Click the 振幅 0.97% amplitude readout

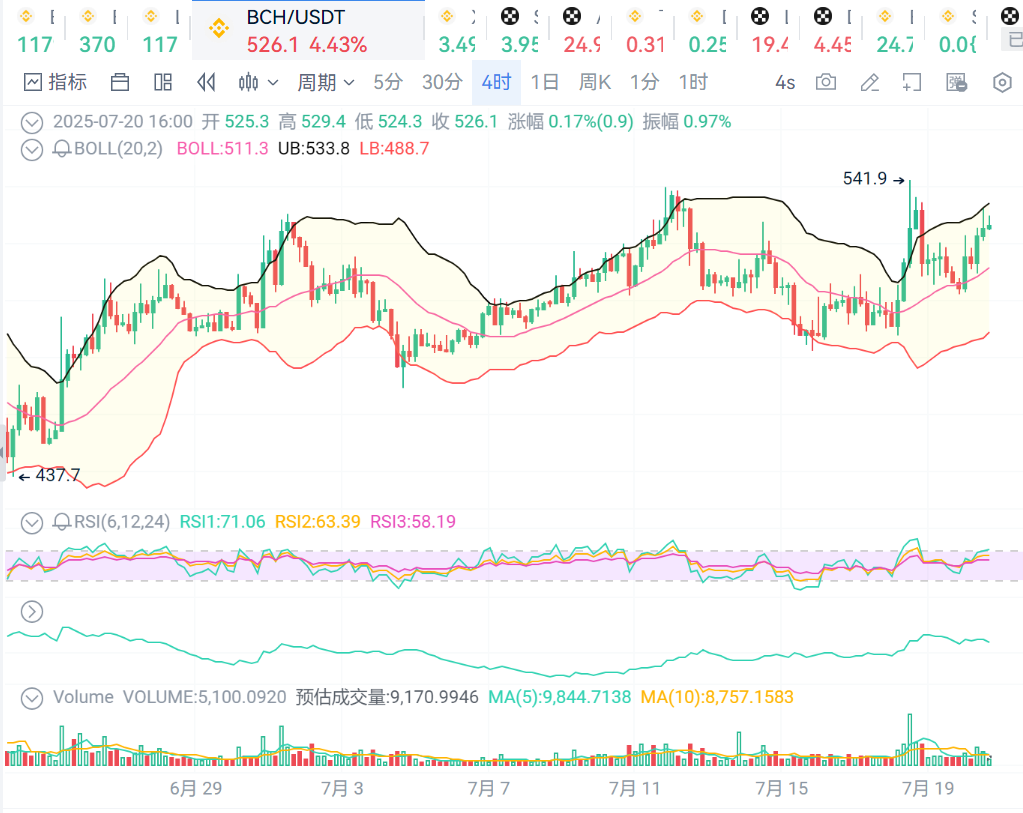point(686,121)
